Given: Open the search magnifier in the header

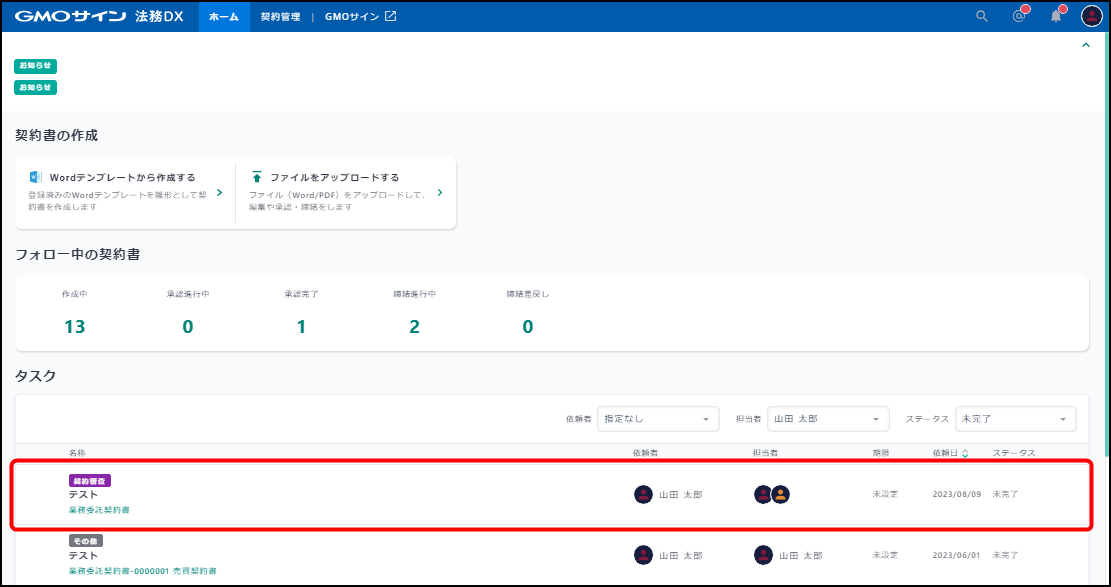Looking at the screenshot, I should coord(981,16).
